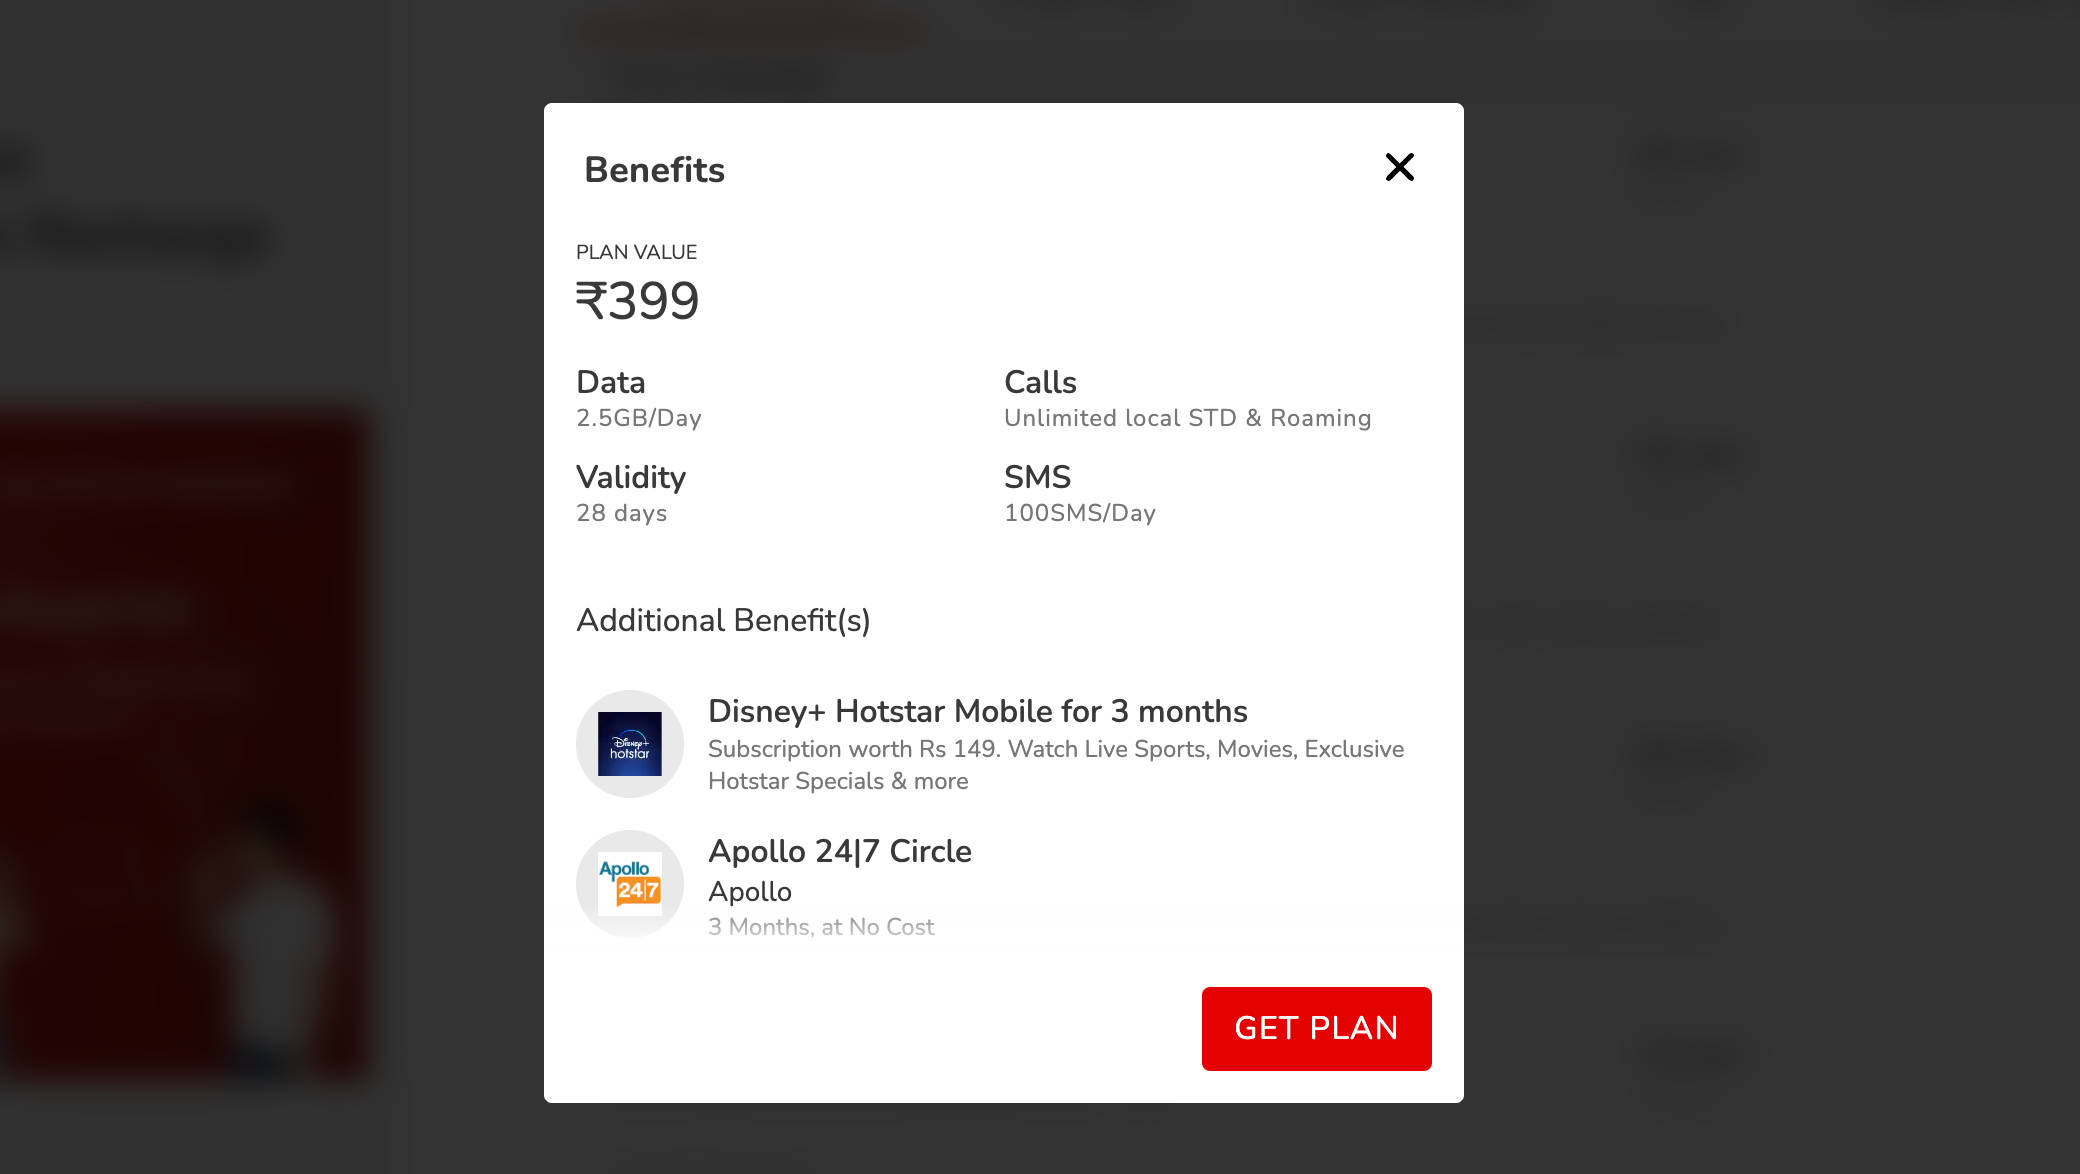Viewport: 2080px width, 1174px height.
Task: Click the Apollo 24|7 logo icon
Action: (x=630, y=884)
